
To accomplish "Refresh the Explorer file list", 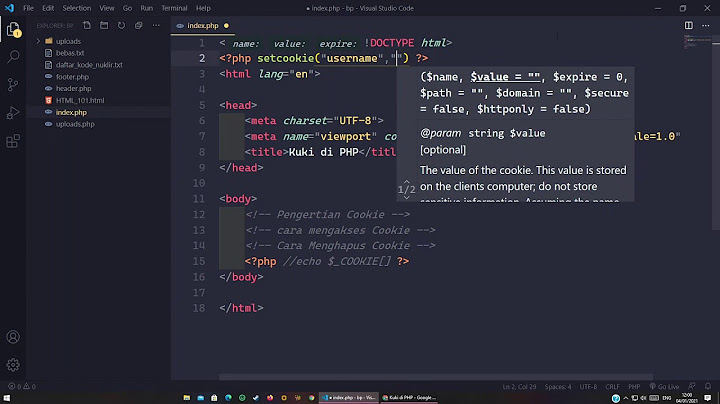I will pos(121,26).
